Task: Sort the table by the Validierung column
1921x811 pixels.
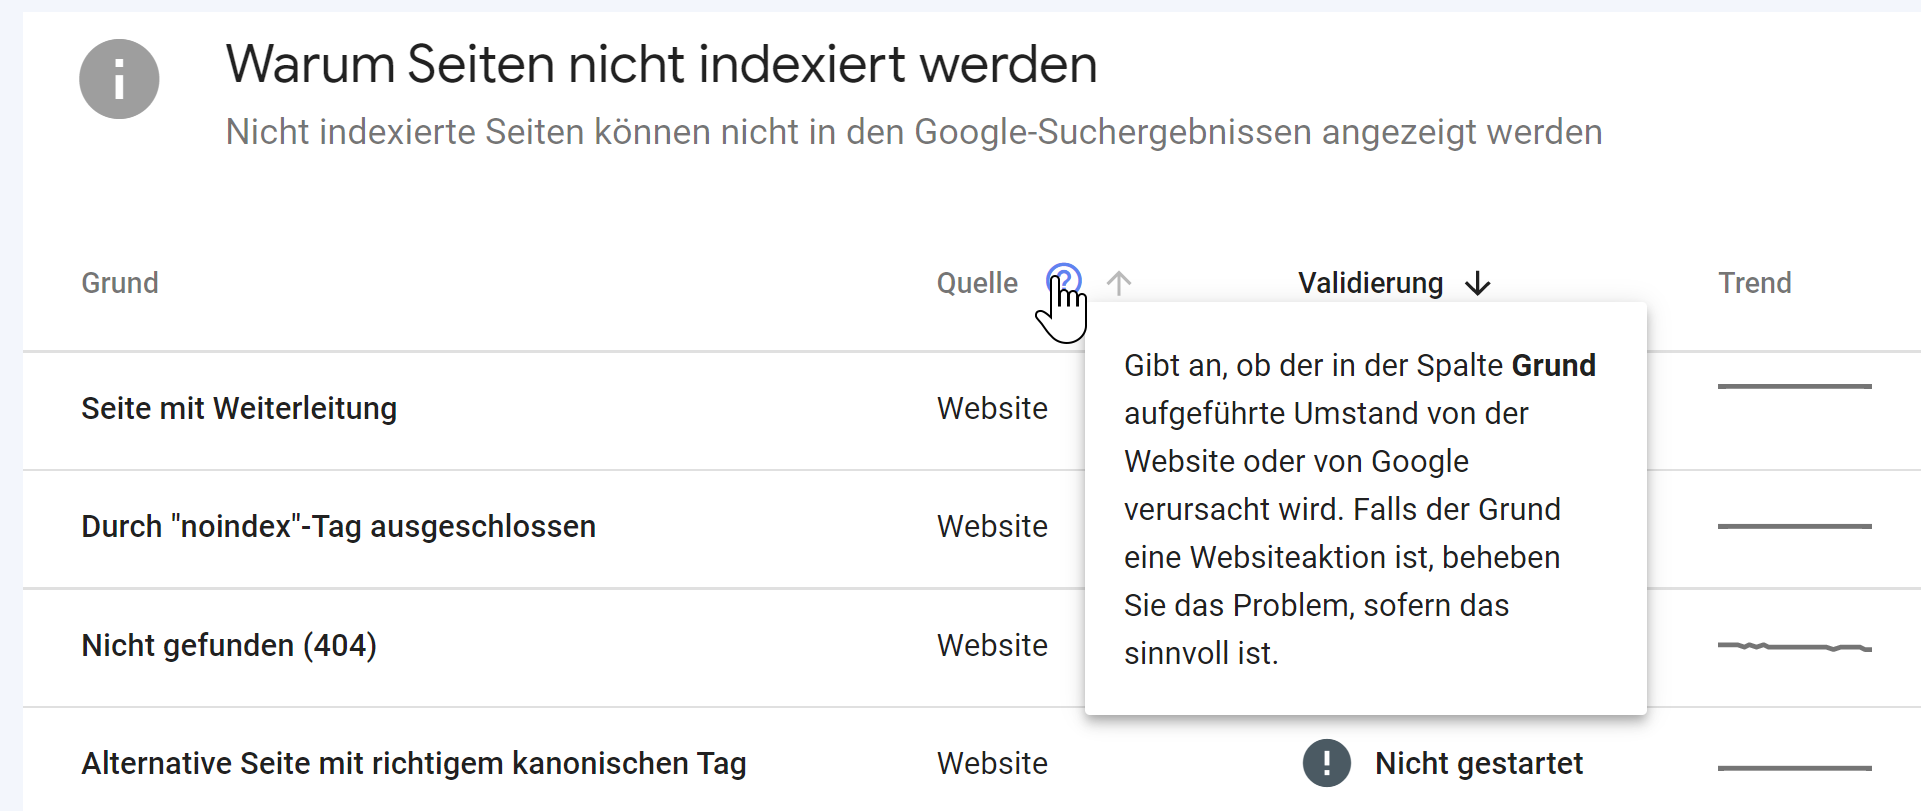Action: coord(1370,283)
